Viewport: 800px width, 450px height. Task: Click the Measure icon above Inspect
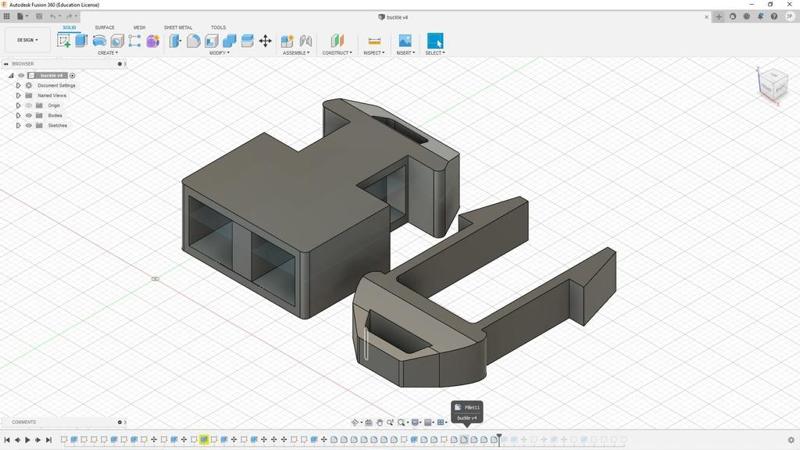click(374, 41)
